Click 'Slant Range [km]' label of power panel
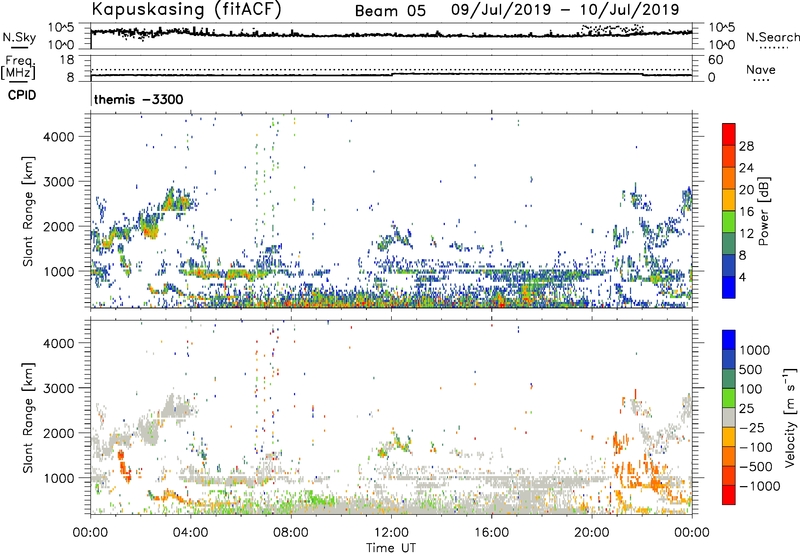 [x=28, y=211]
